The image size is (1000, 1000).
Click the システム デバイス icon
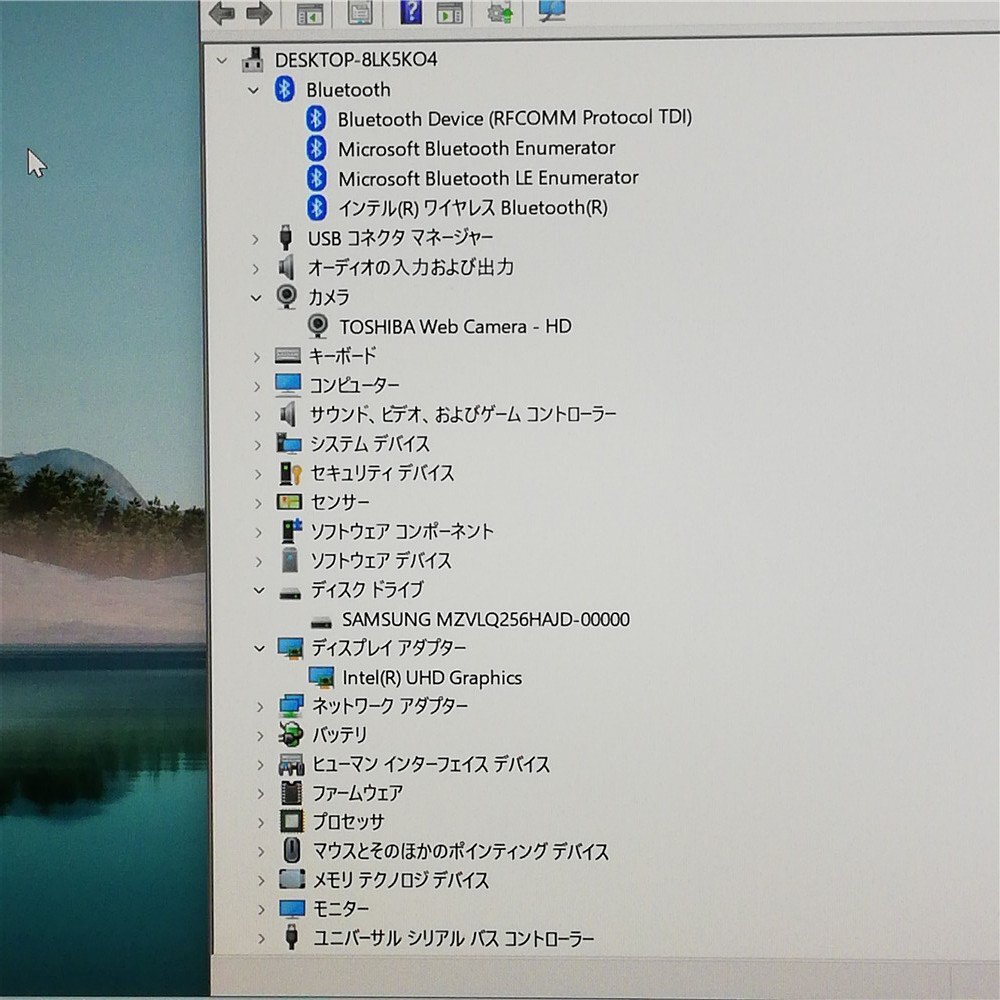pos(289,443)
